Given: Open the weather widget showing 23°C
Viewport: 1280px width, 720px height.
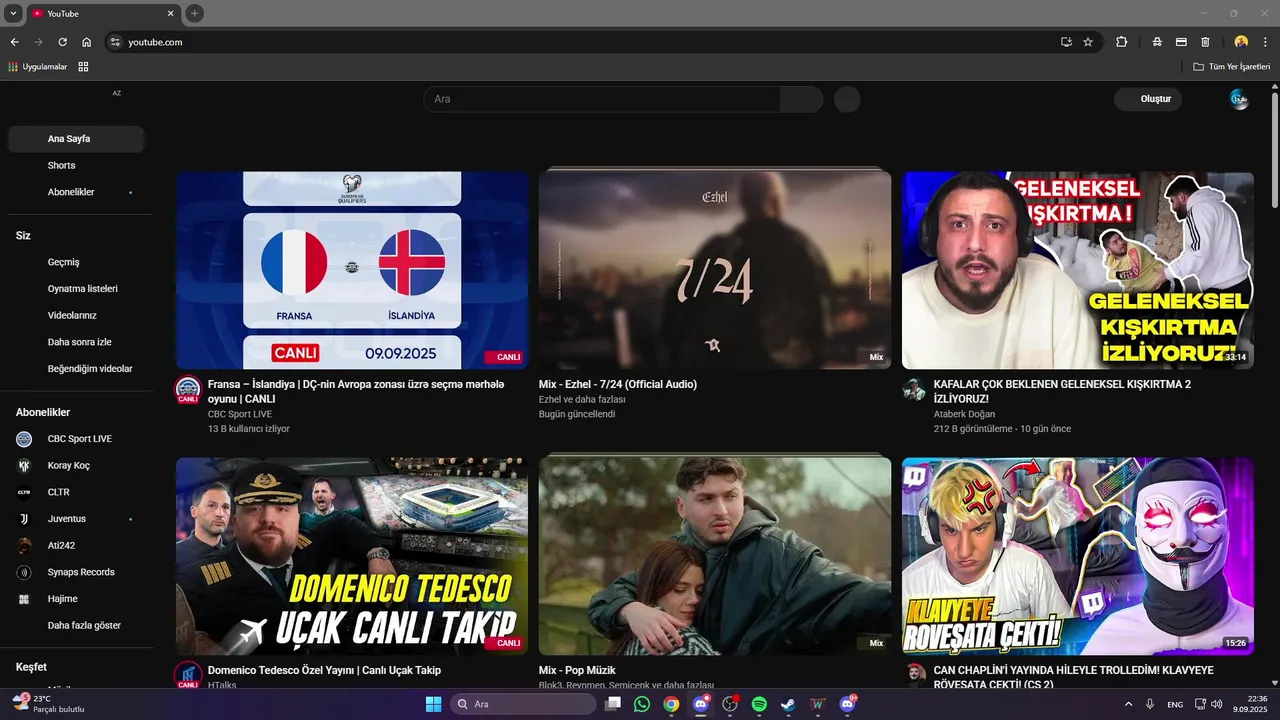Looking at the screenshot, I should [48, 704].
